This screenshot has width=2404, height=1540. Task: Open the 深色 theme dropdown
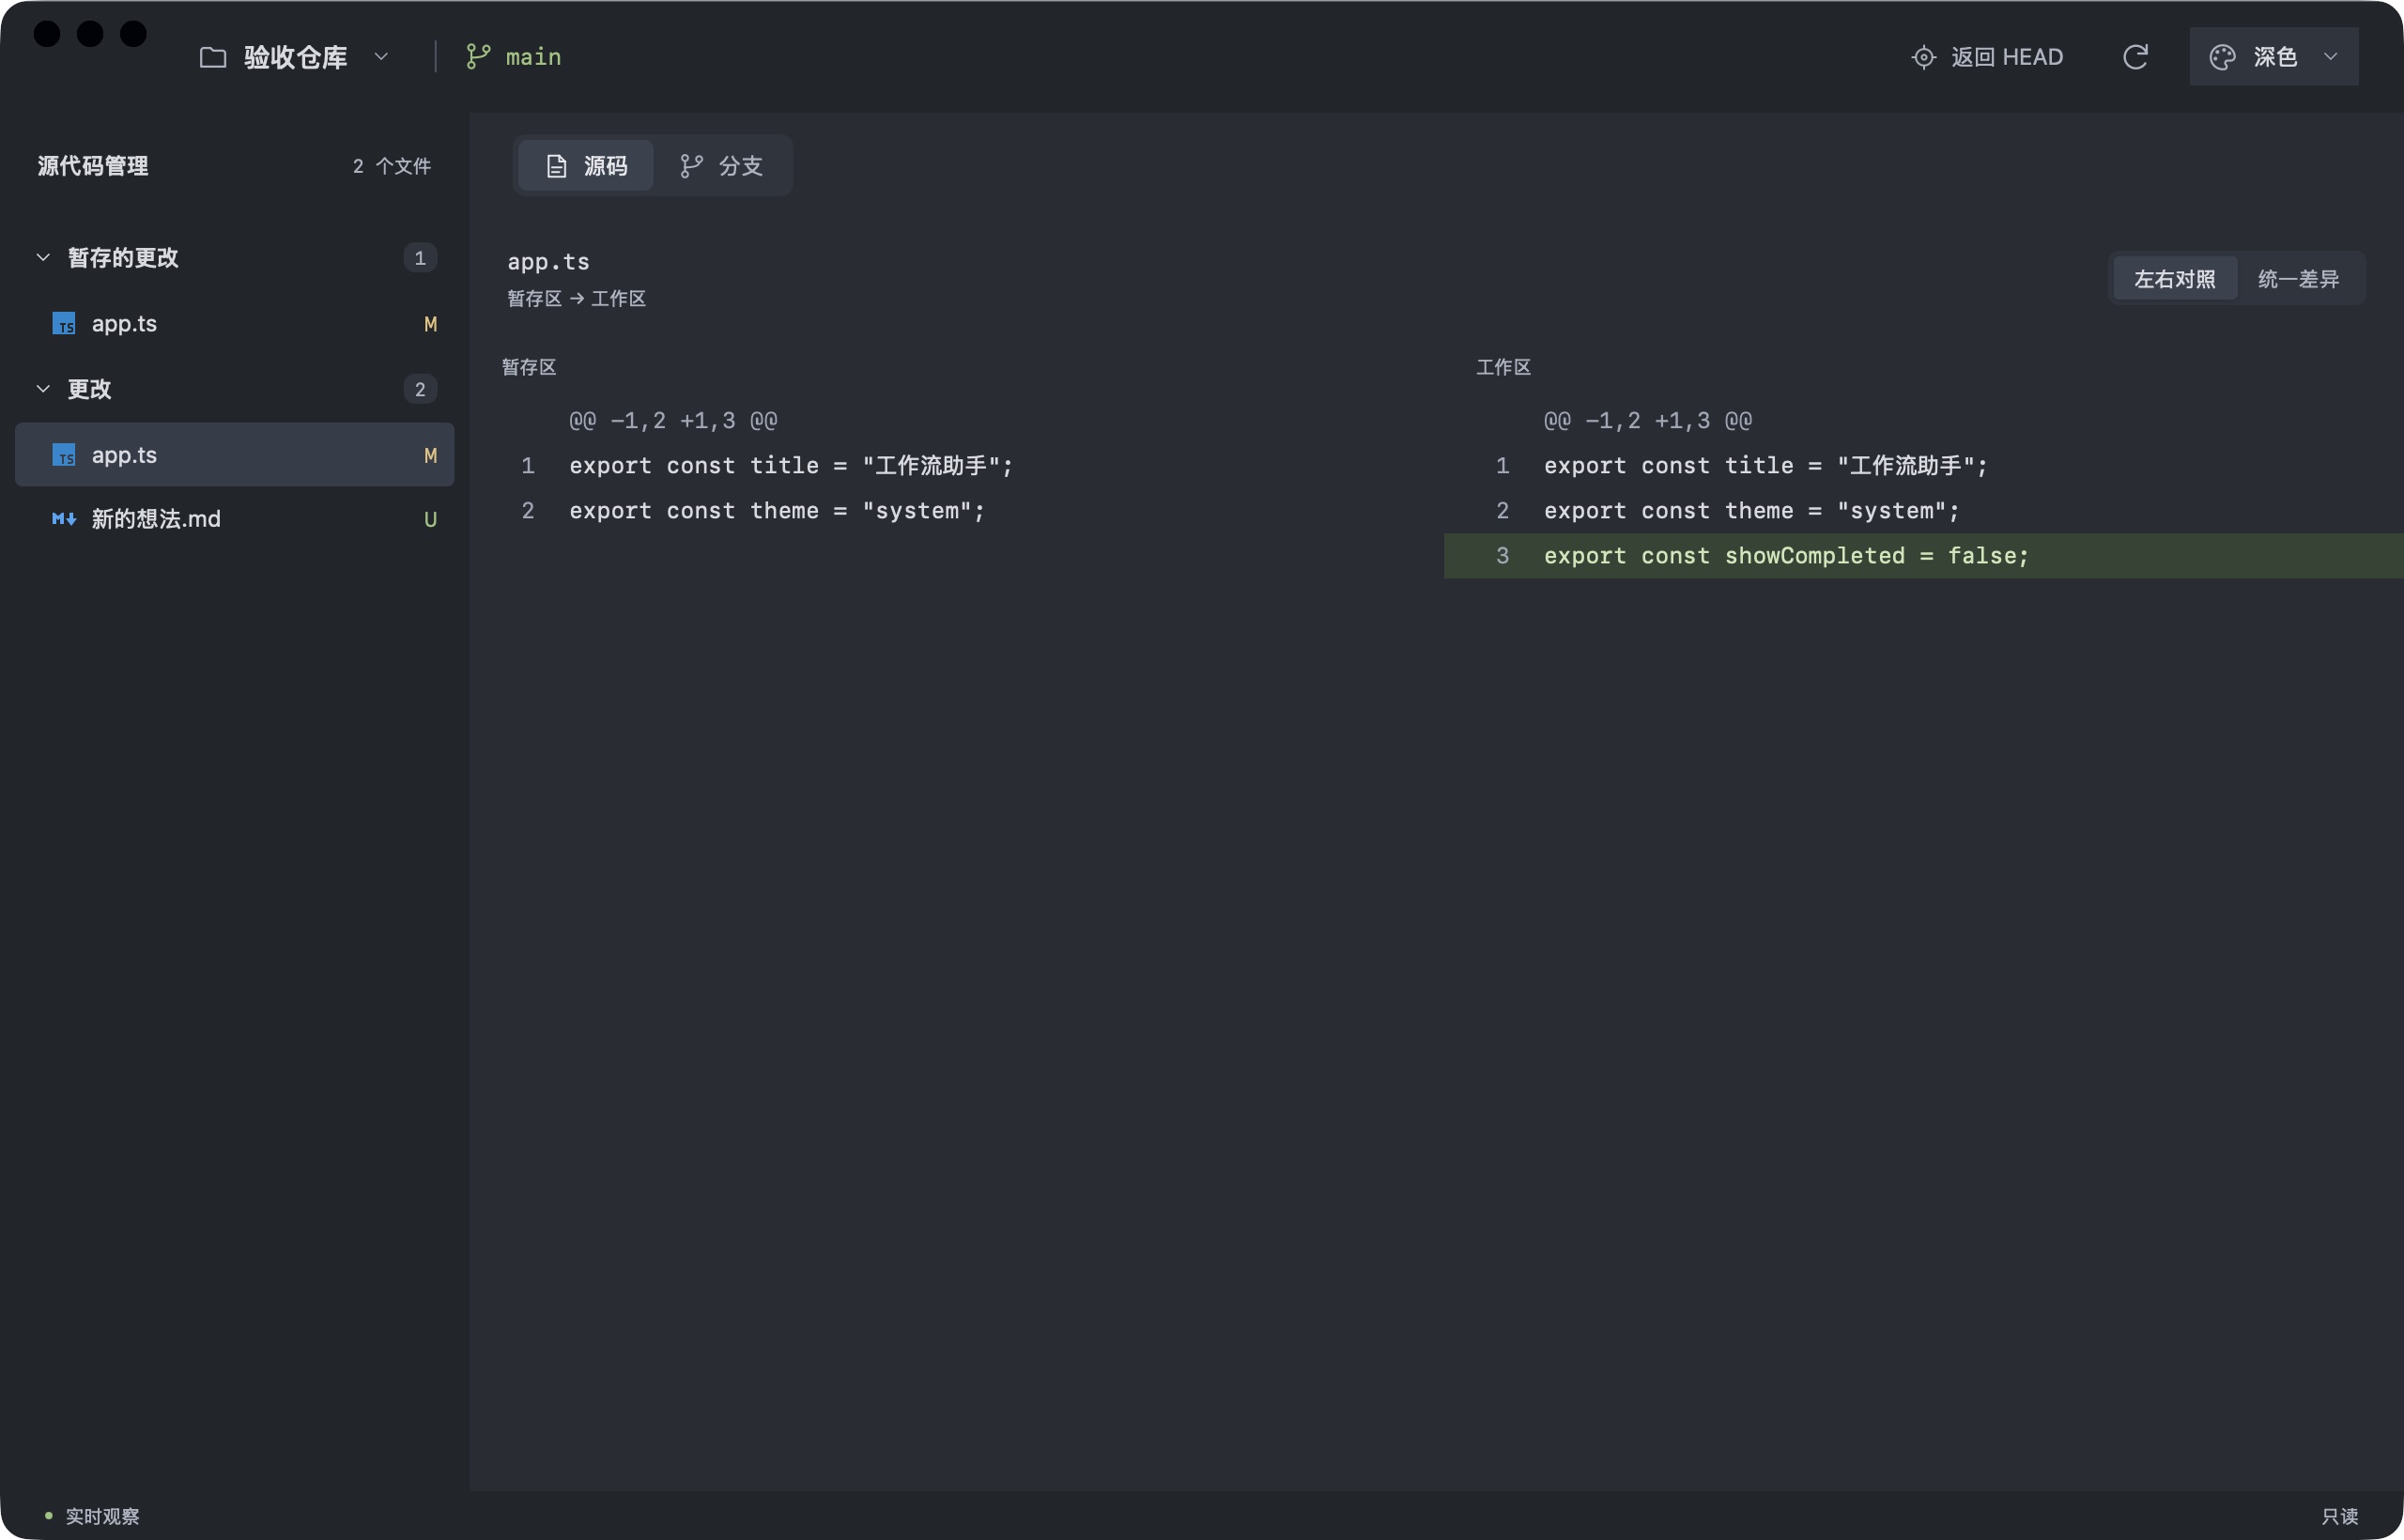(2273, 57)
